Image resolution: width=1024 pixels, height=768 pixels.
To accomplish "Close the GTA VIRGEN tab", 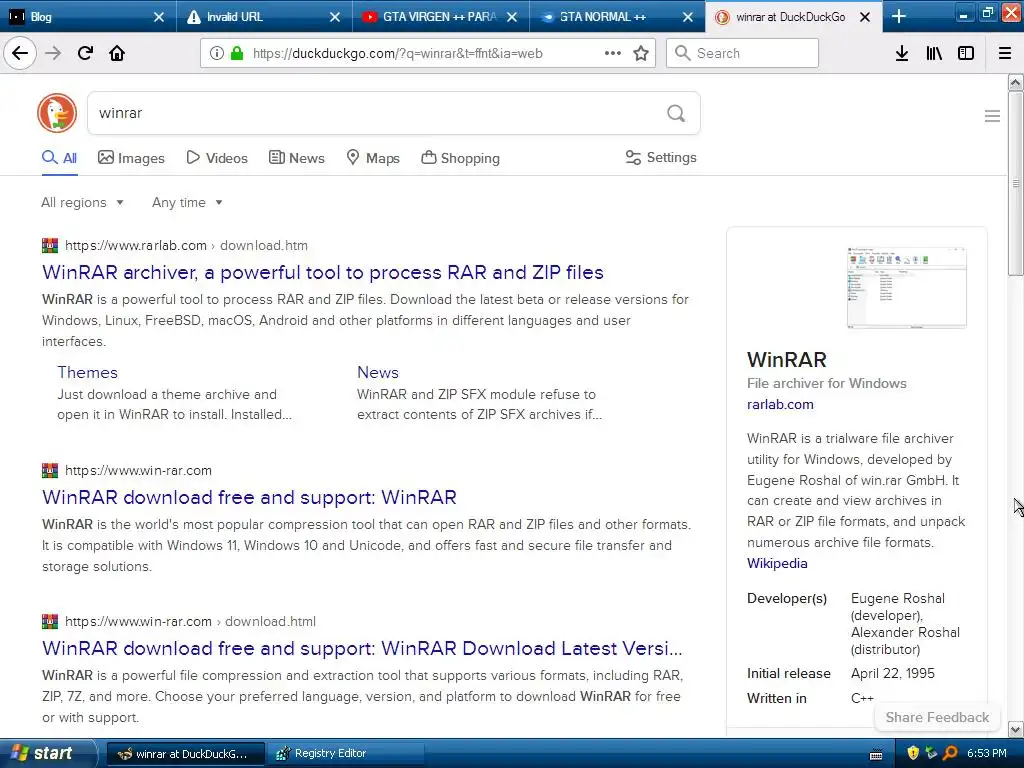I will tap(512, 17).
